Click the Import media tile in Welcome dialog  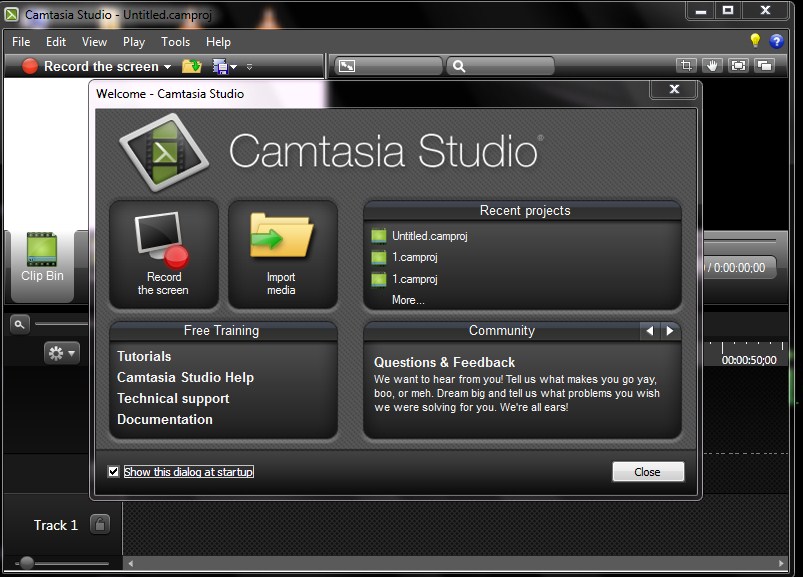point(282,254)
